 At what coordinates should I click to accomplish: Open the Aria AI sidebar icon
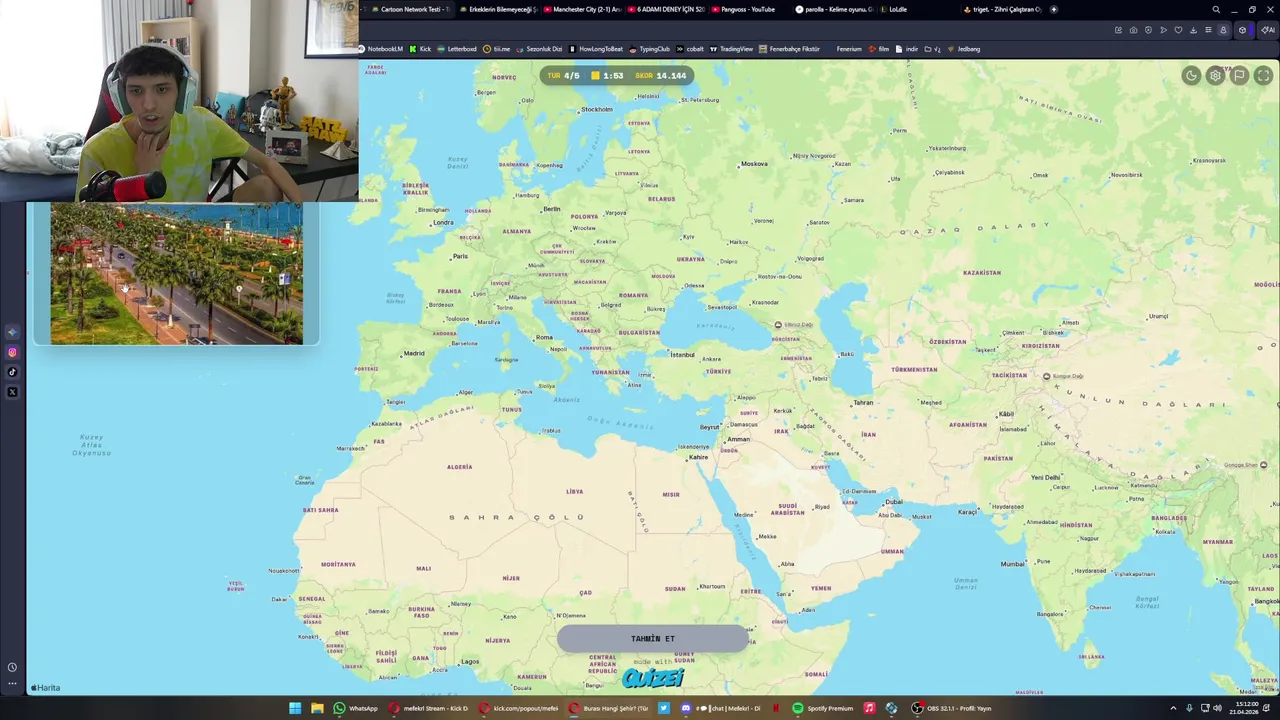tap(12, 332)
